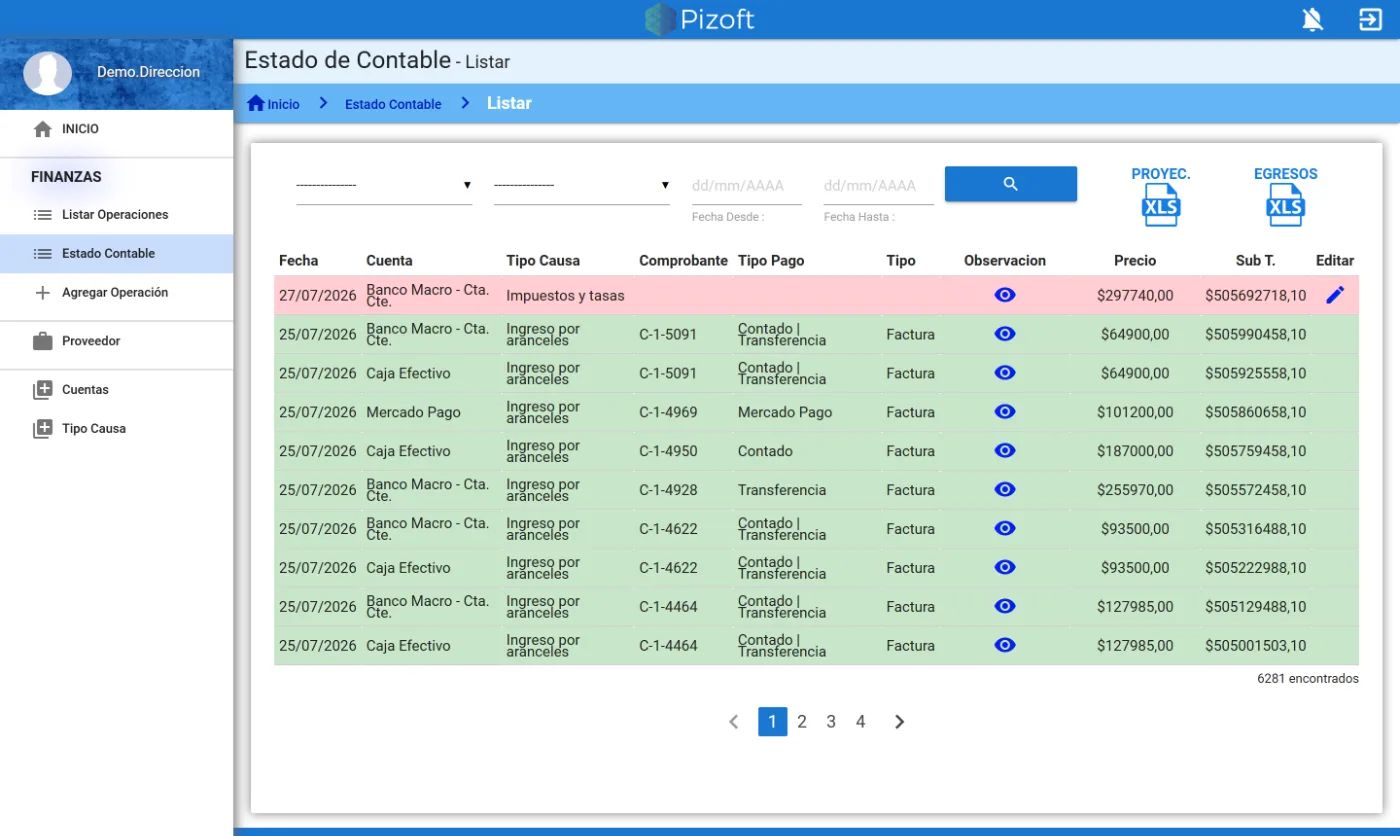Click the Fecha column header
This screenshot has height=836, width=1400.
[299, 261]
